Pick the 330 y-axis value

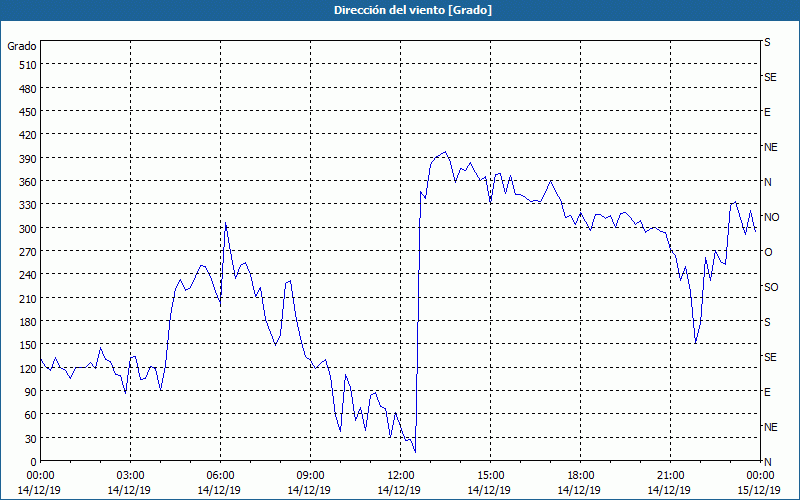(27, 205)
